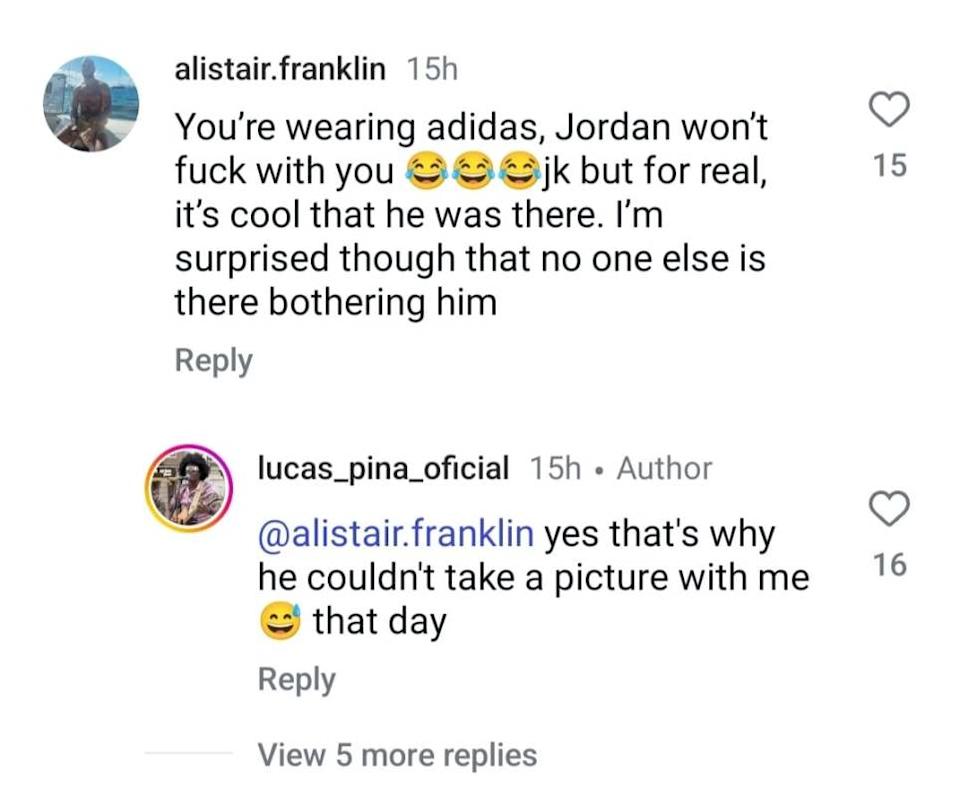View the 16 likes on the author's reply
This screenshot has width=960, height=797.
click(x=888, y=566)
